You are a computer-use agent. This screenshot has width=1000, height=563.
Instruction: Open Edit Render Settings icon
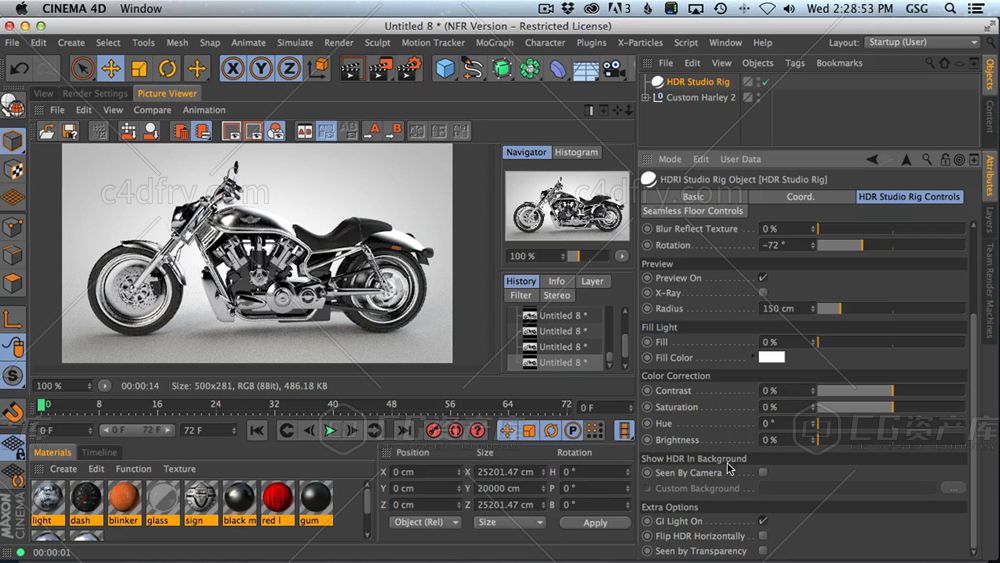pos(409,69)
